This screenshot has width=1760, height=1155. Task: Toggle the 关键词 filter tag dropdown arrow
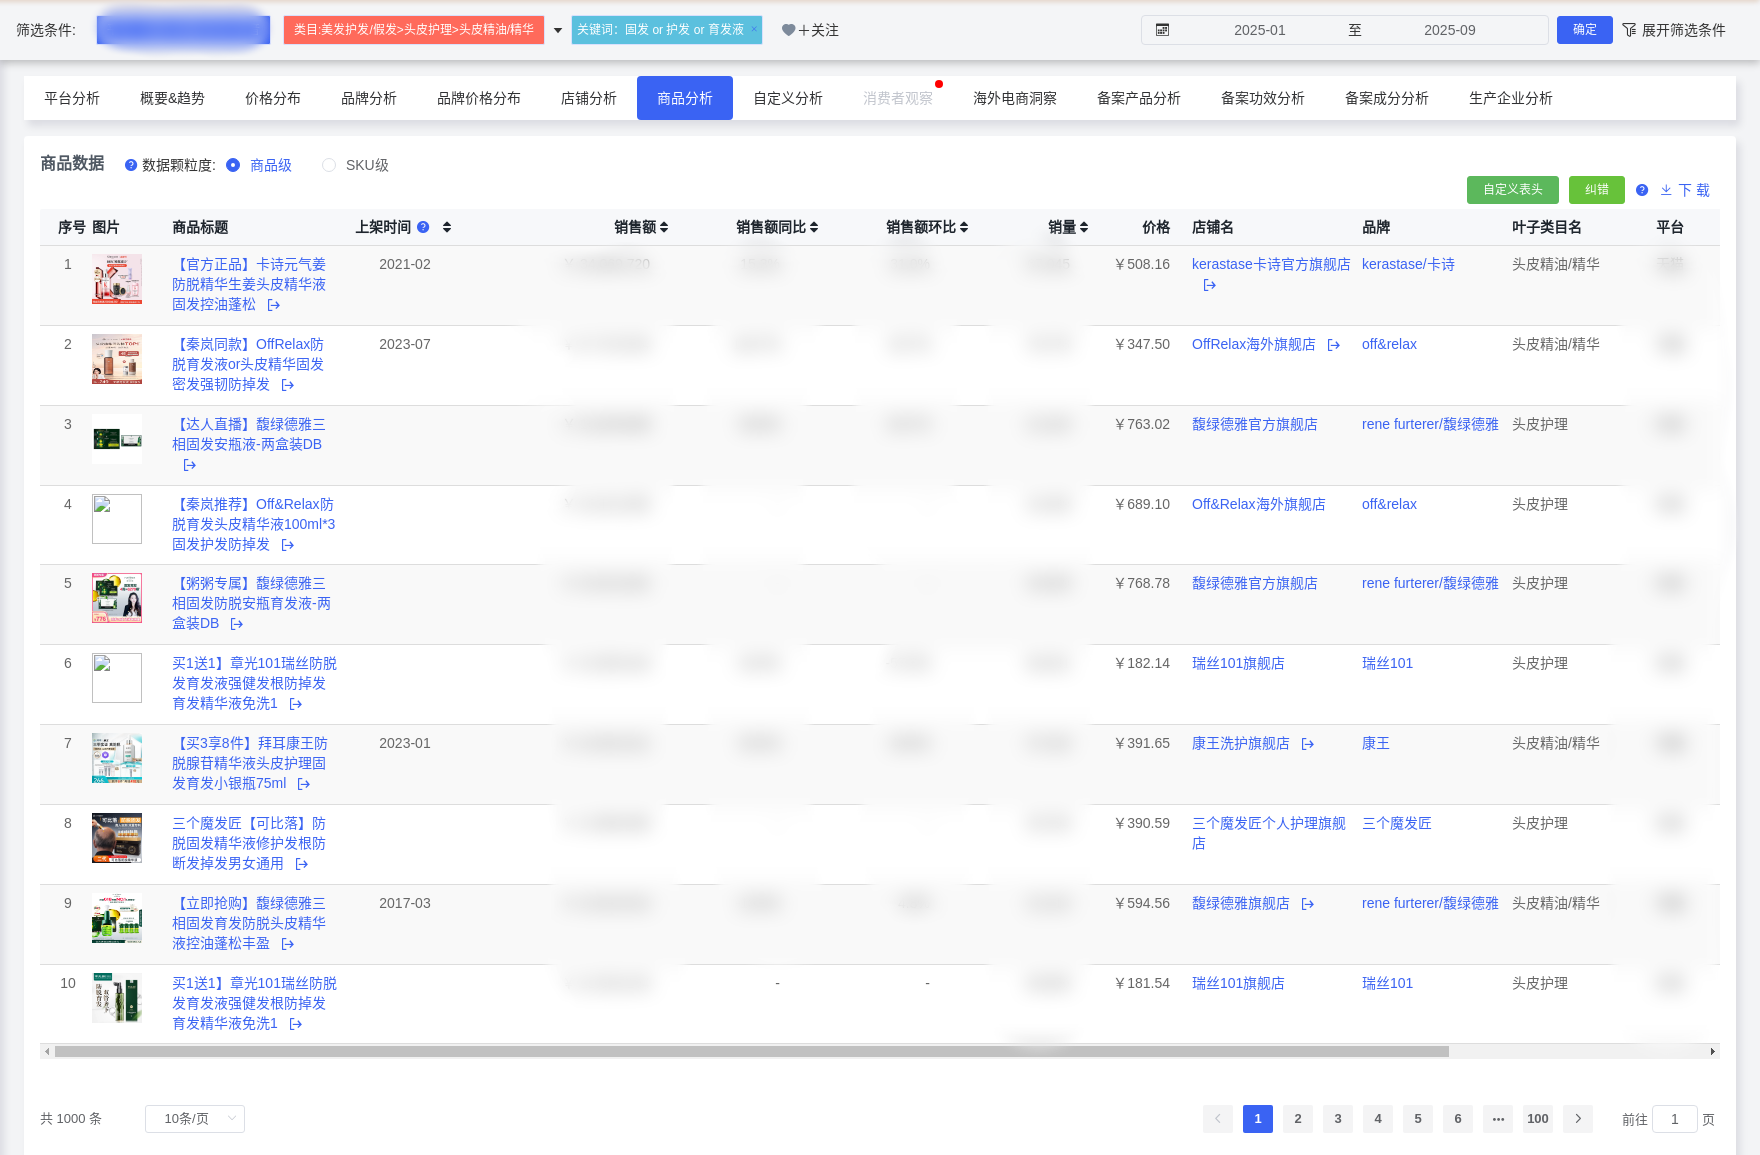click(x=557, y=30)
